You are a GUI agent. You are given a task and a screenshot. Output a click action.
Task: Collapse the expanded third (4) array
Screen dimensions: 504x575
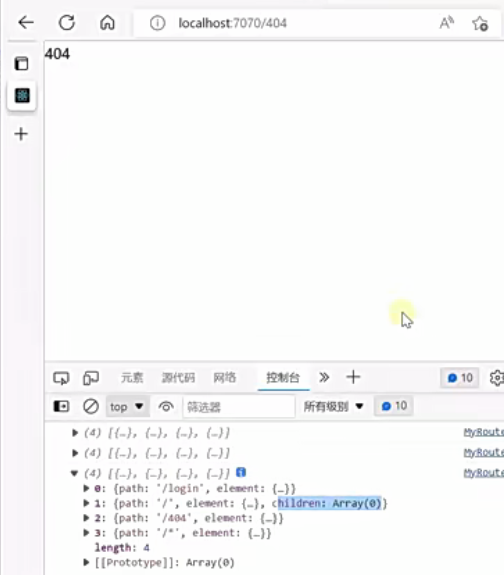[x=74, y=473]
